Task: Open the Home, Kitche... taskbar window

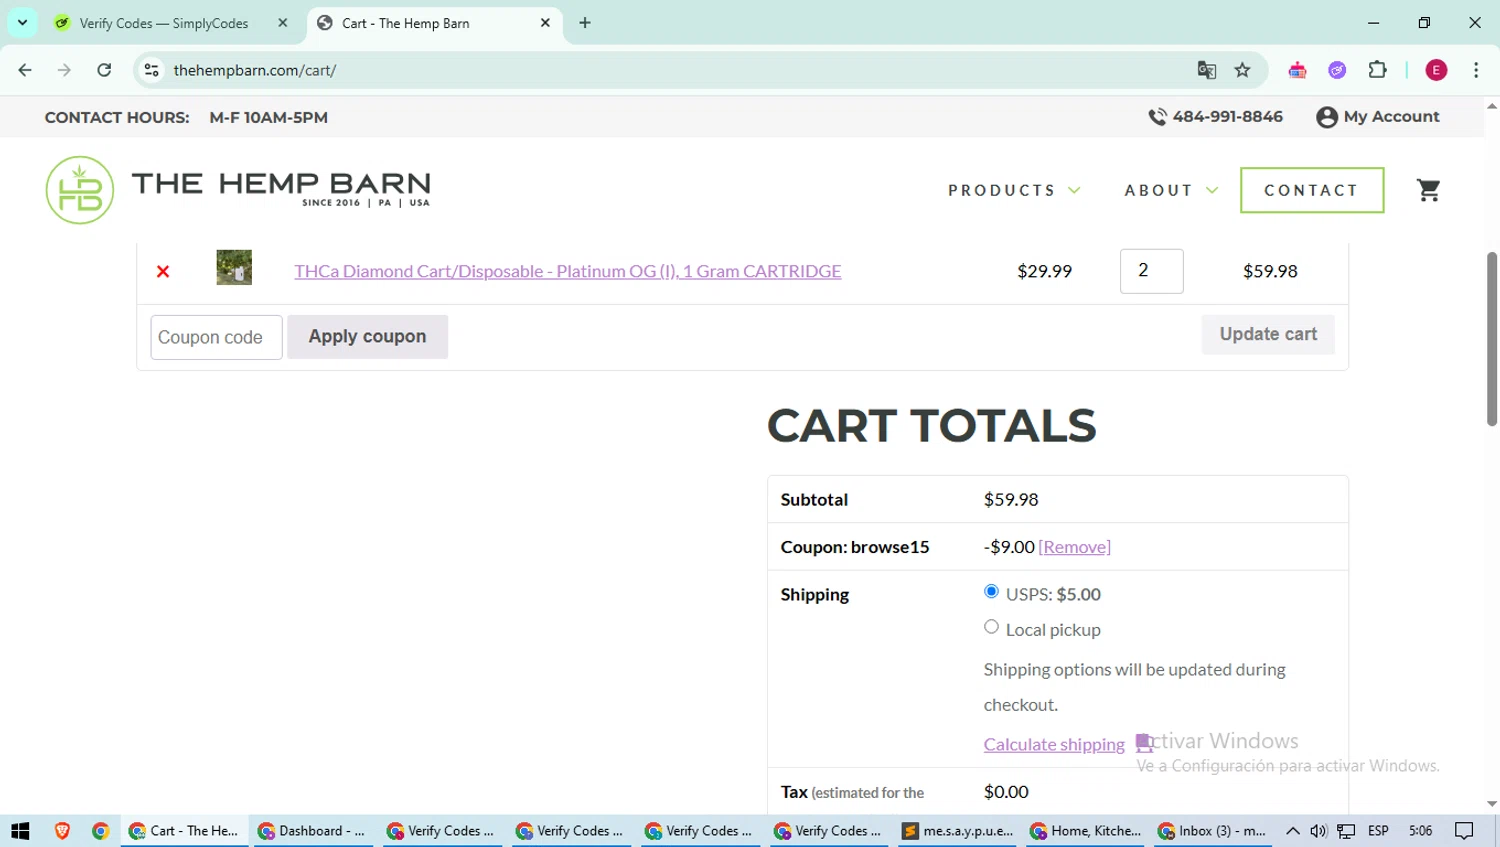Action: click(x=1085, y=831)
